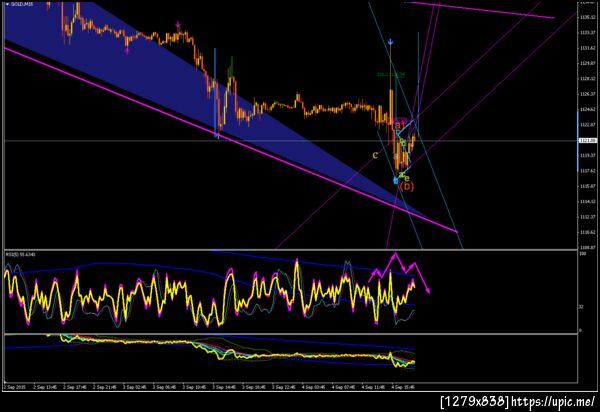The height and width of the screenshot is (412, 600).
Task: Click the 2 Sep 2015 time axis label
Action: click(15, 387)
